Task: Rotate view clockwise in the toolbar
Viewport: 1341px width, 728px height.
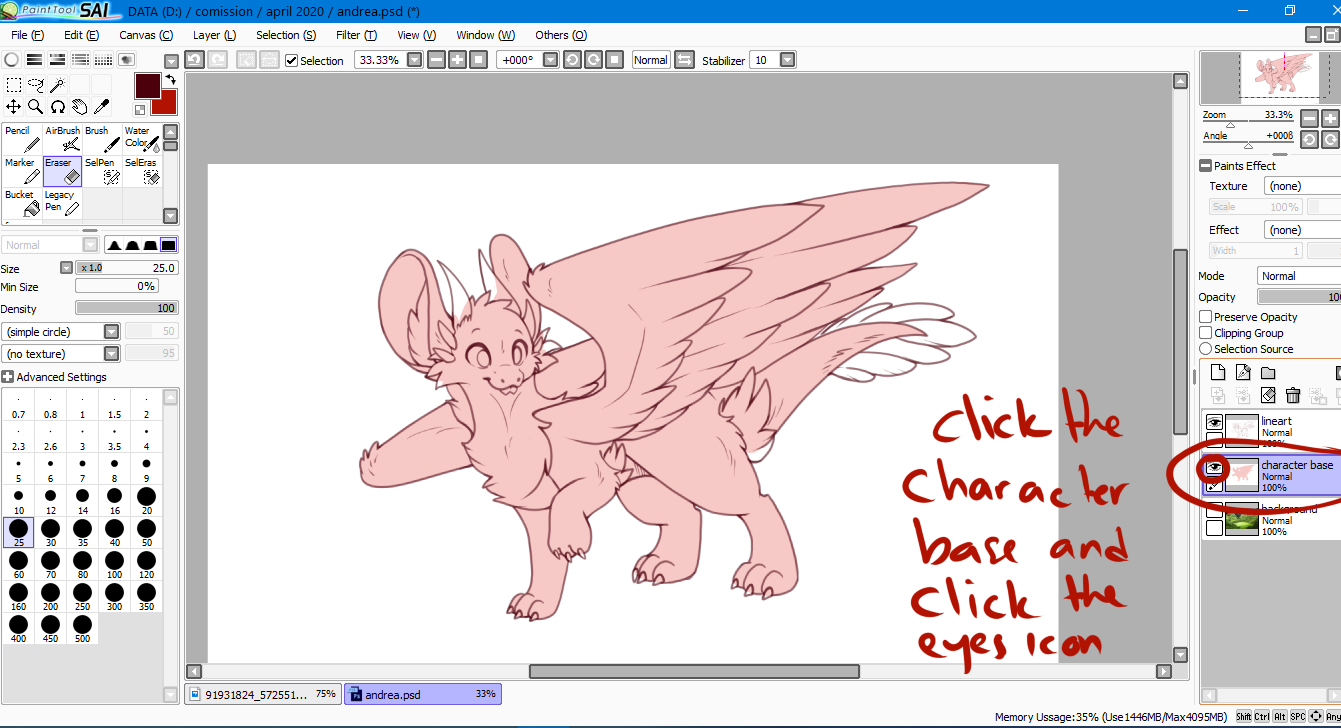Action: pos(593,60)
